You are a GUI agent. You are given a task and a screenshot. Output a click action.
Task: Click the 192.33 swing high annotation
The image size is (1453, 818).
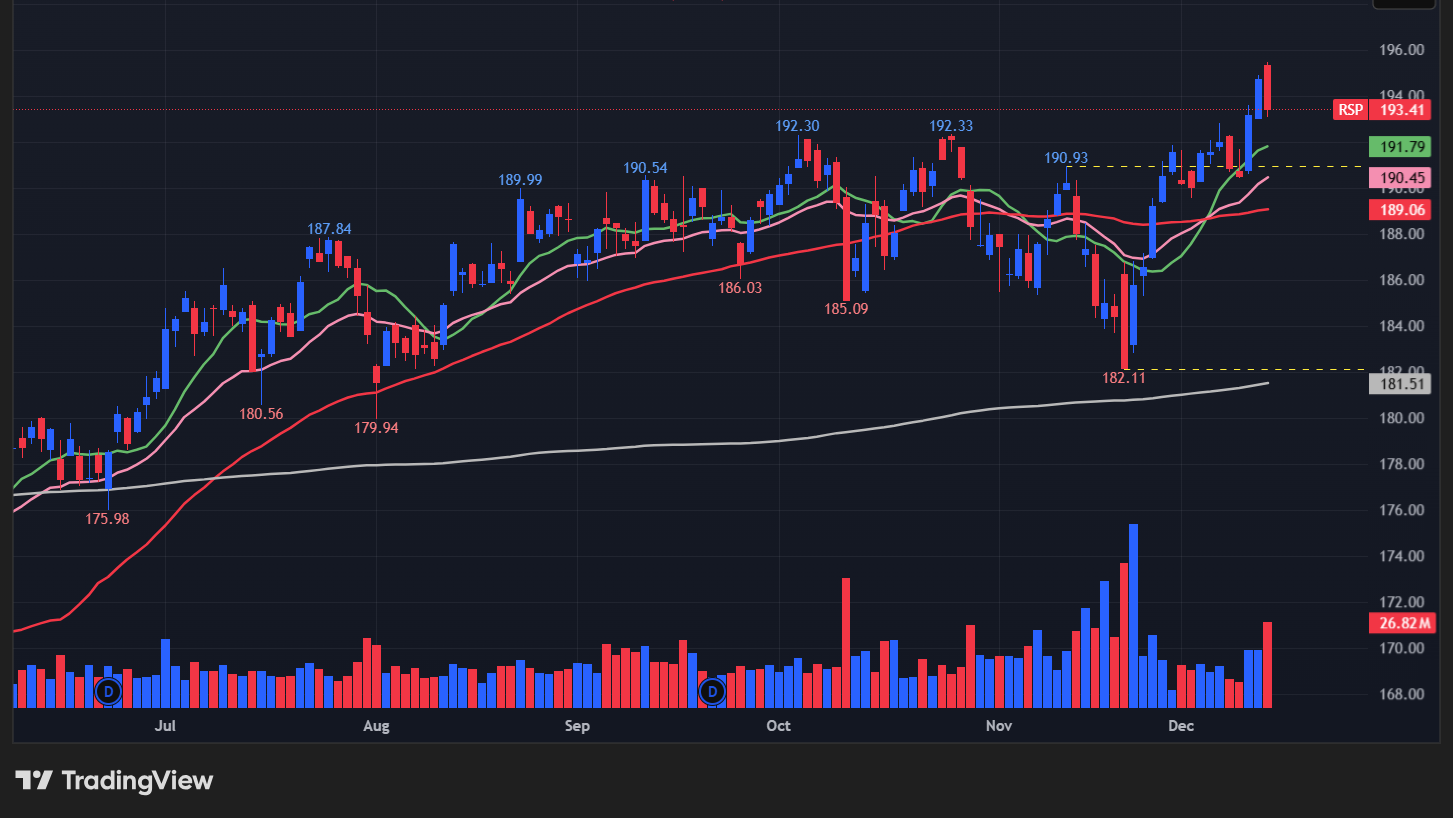[950, 126]
